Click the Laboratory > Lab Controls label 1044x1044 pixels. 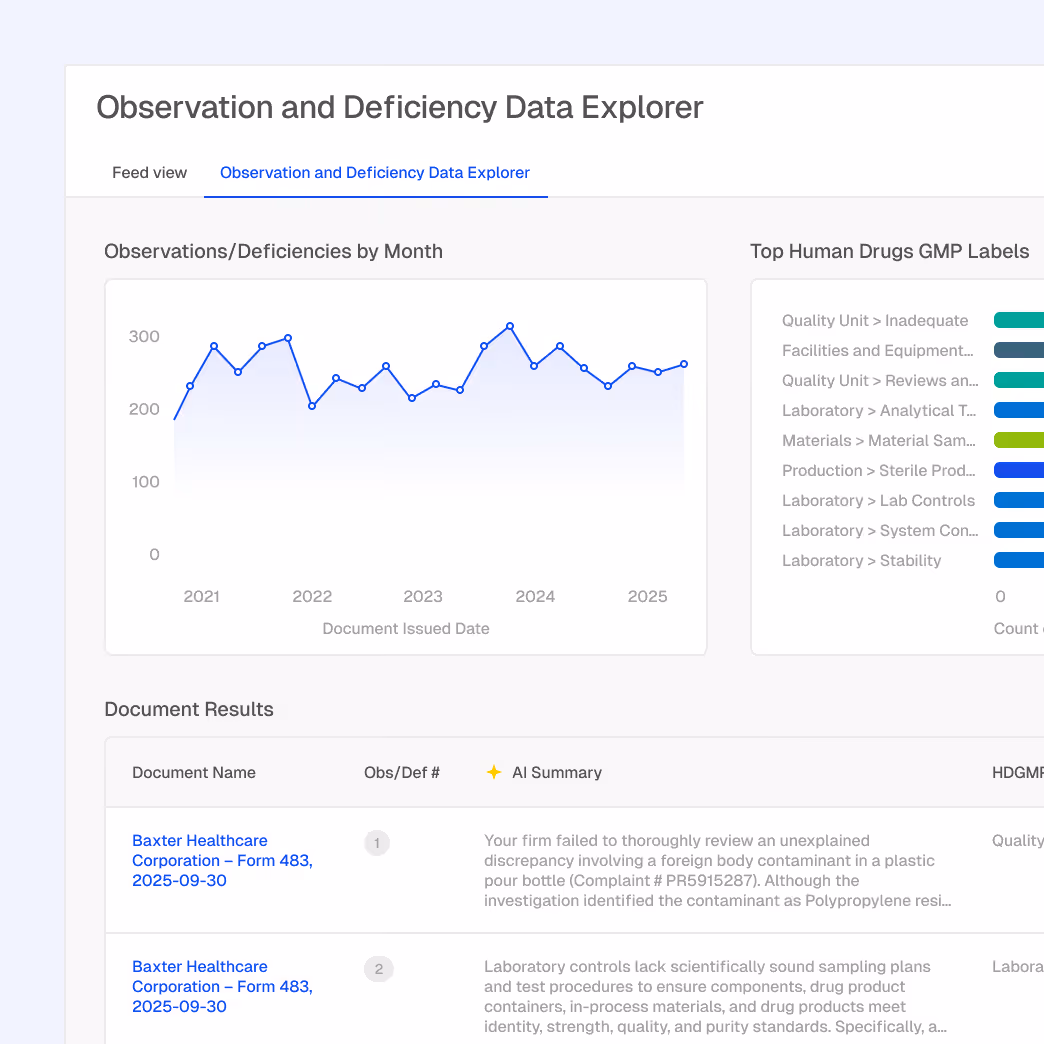(878, 500)
